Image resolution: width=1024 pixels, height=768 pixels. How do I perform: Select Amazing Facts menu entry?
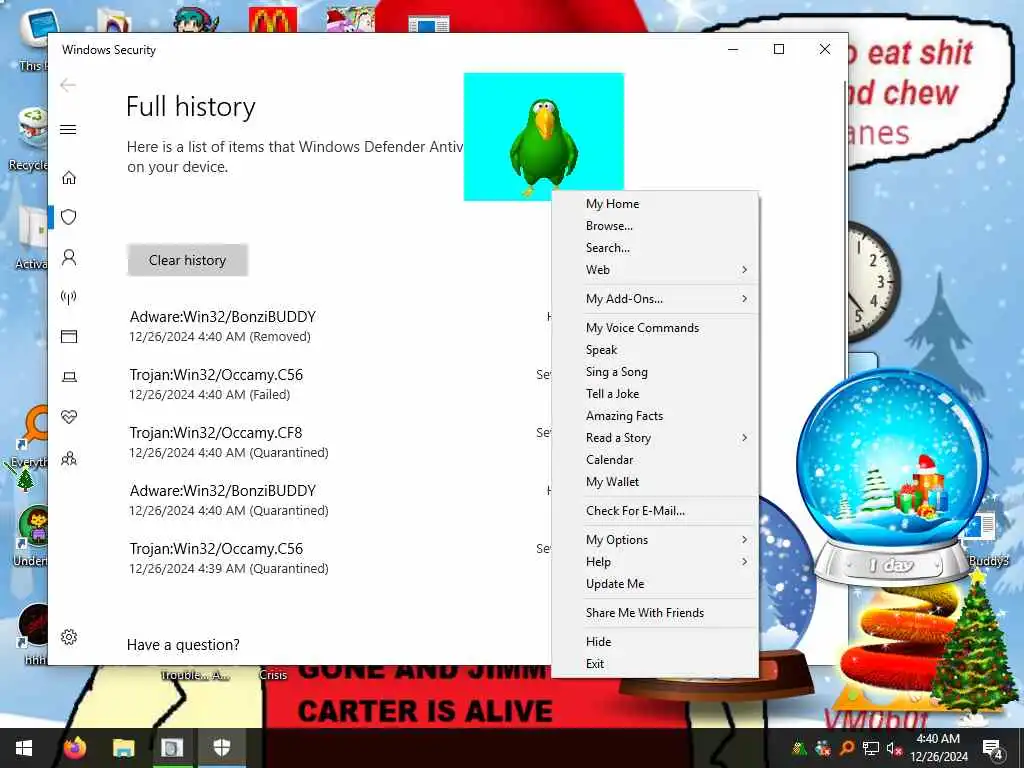(655, 416)
